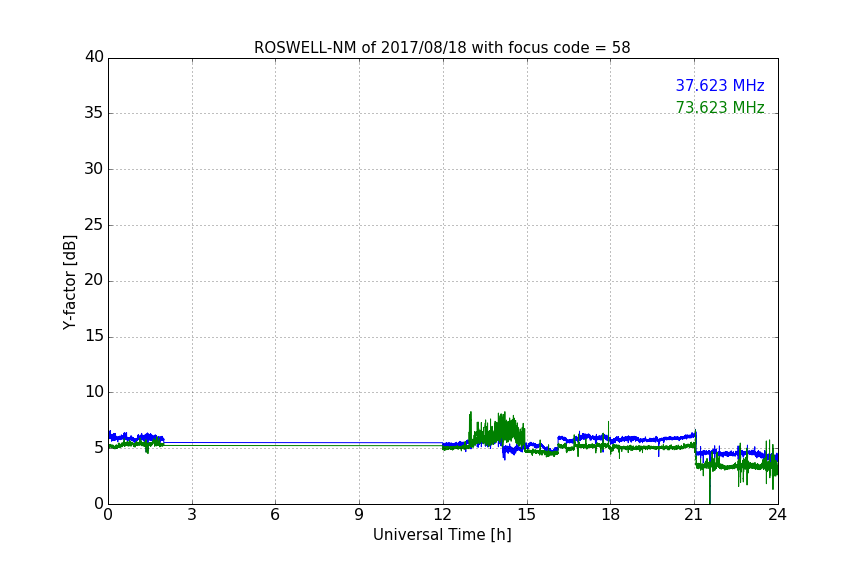Select the blue 37.623 MHz legend label
This screenshot has width=864, height=576.
tap(720, 86)
